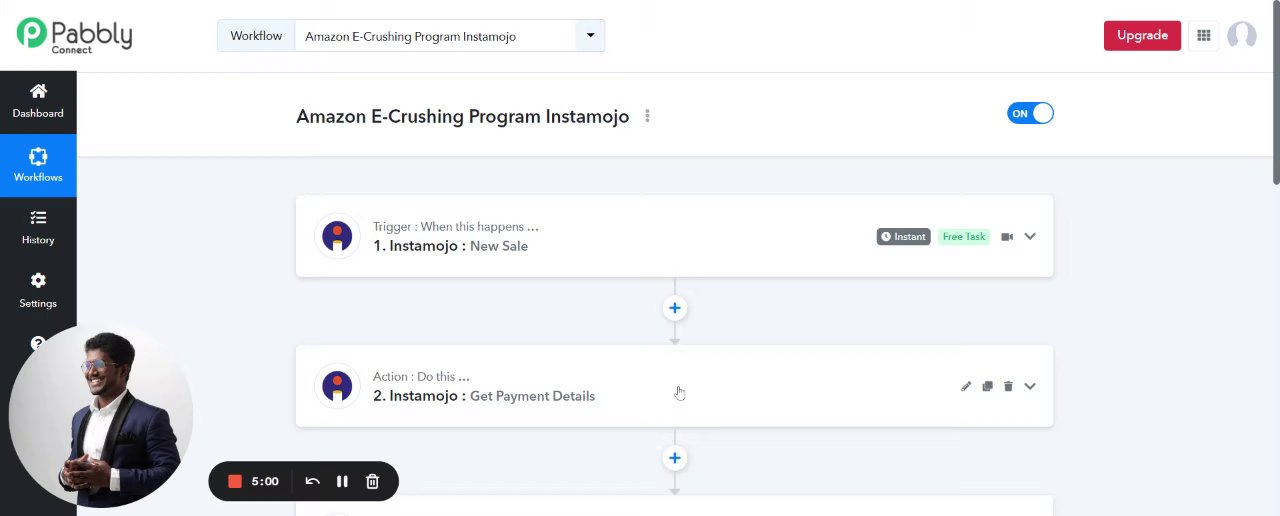The height and width of the screenshot is (516, 1280).
Task: Add a step after the Instamojo trigger
Action: point(675,308)
